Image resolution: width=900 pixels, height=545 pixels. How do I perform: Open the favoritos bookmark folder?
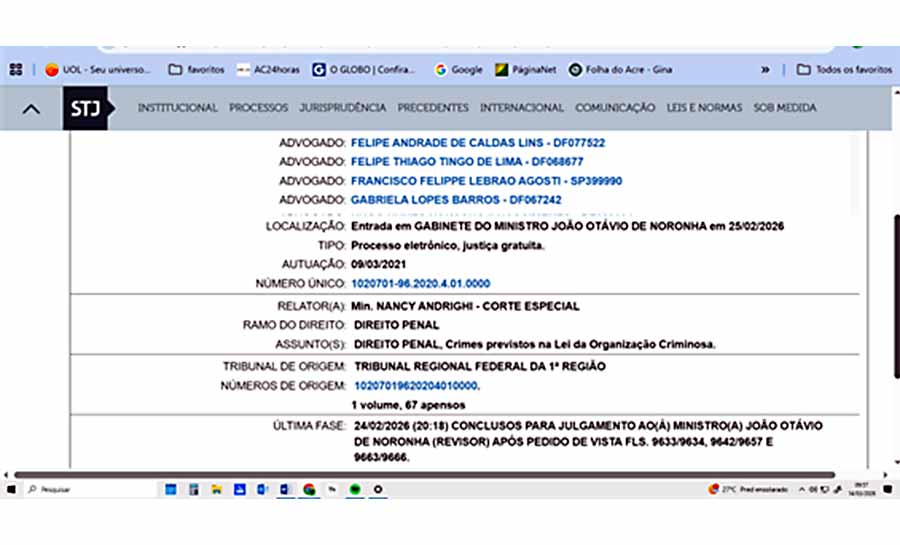(x=197, y=70)
